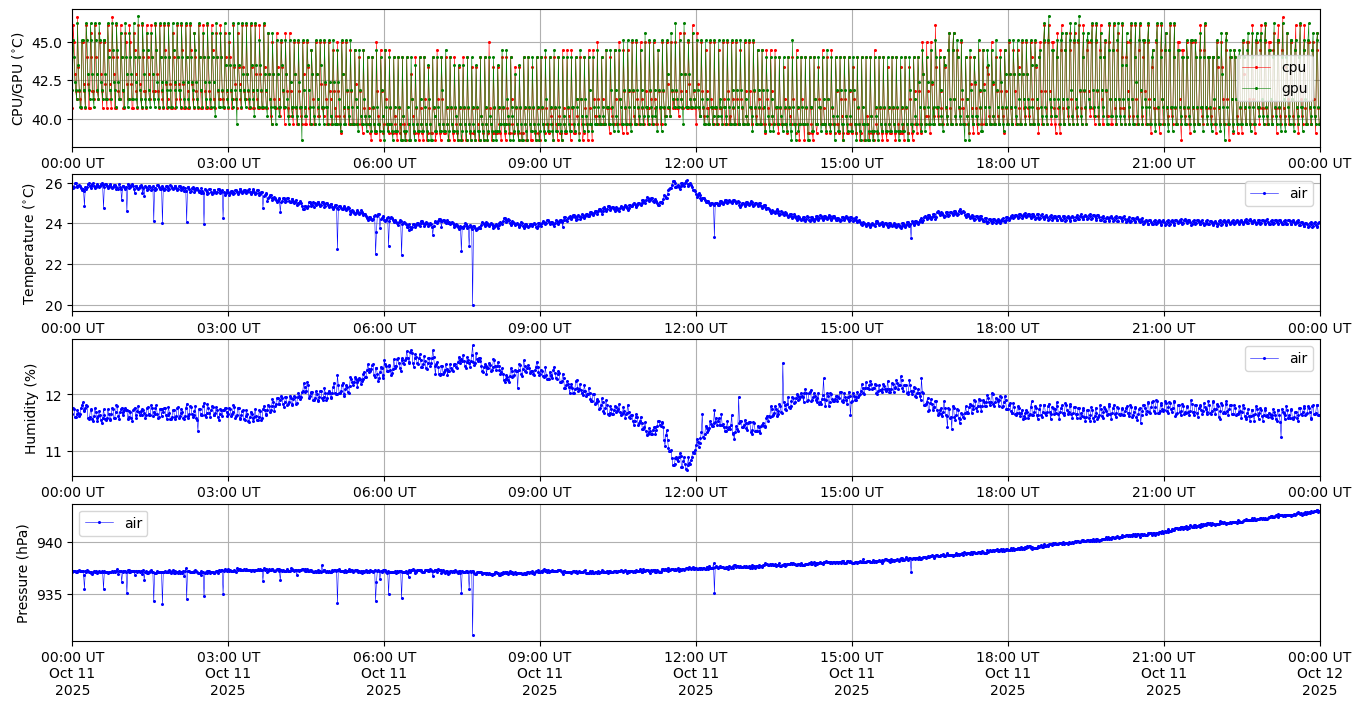
Task: Click the CPU/GPU (°C) y-axis label
Action: pyautogui.click(x=17, y=79)
